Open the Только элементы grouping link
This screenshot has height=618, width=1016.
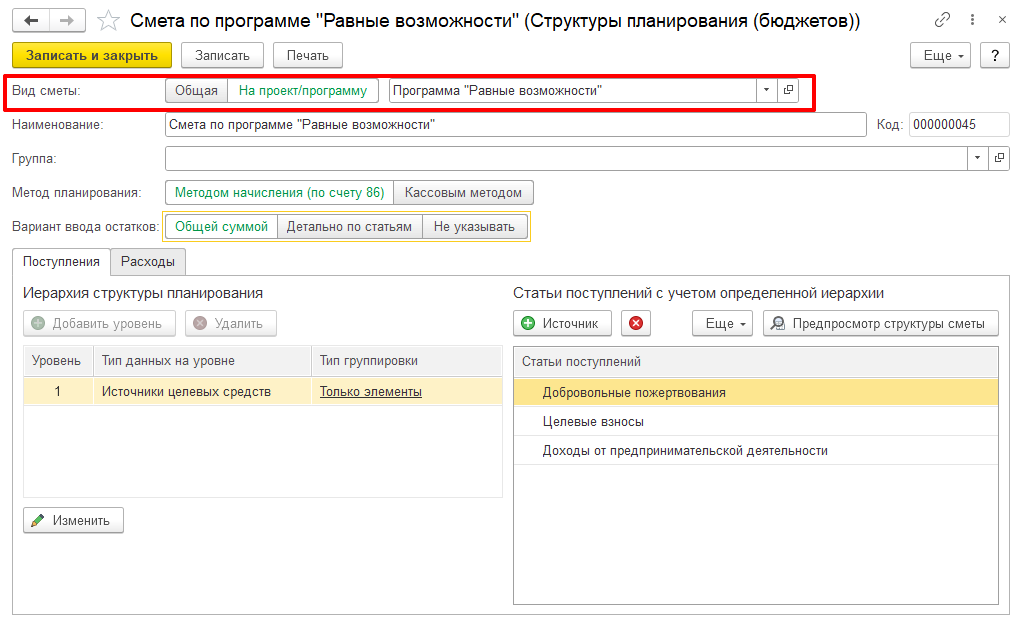[x=370, y=392]
